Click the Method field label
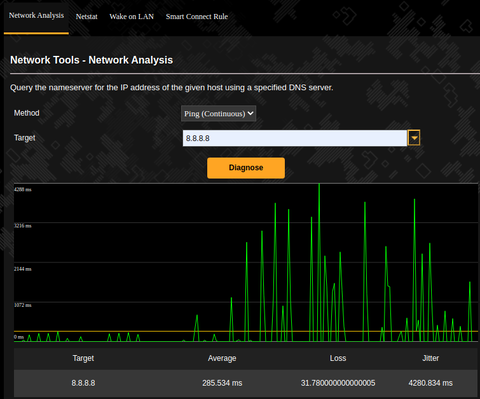480x399 pixels. [x=26, y=113]
